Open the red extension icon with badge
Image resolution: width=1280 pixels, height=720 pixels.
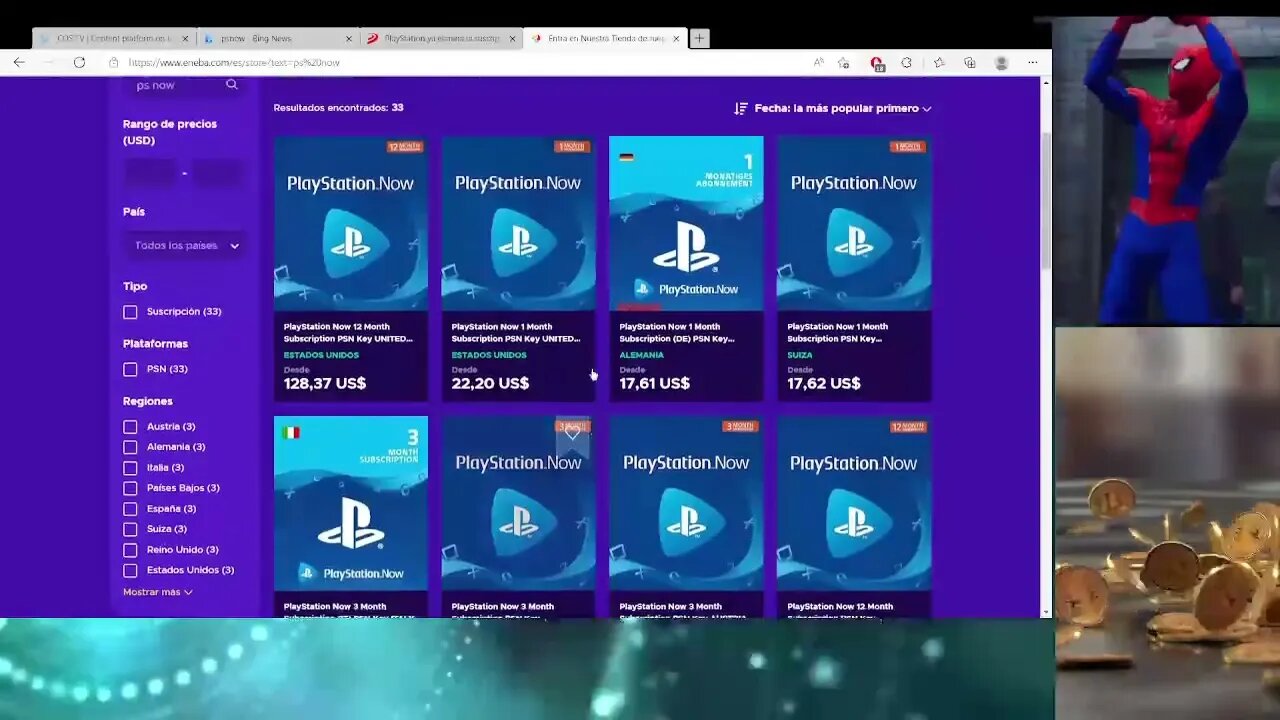[x=877, y=63]
